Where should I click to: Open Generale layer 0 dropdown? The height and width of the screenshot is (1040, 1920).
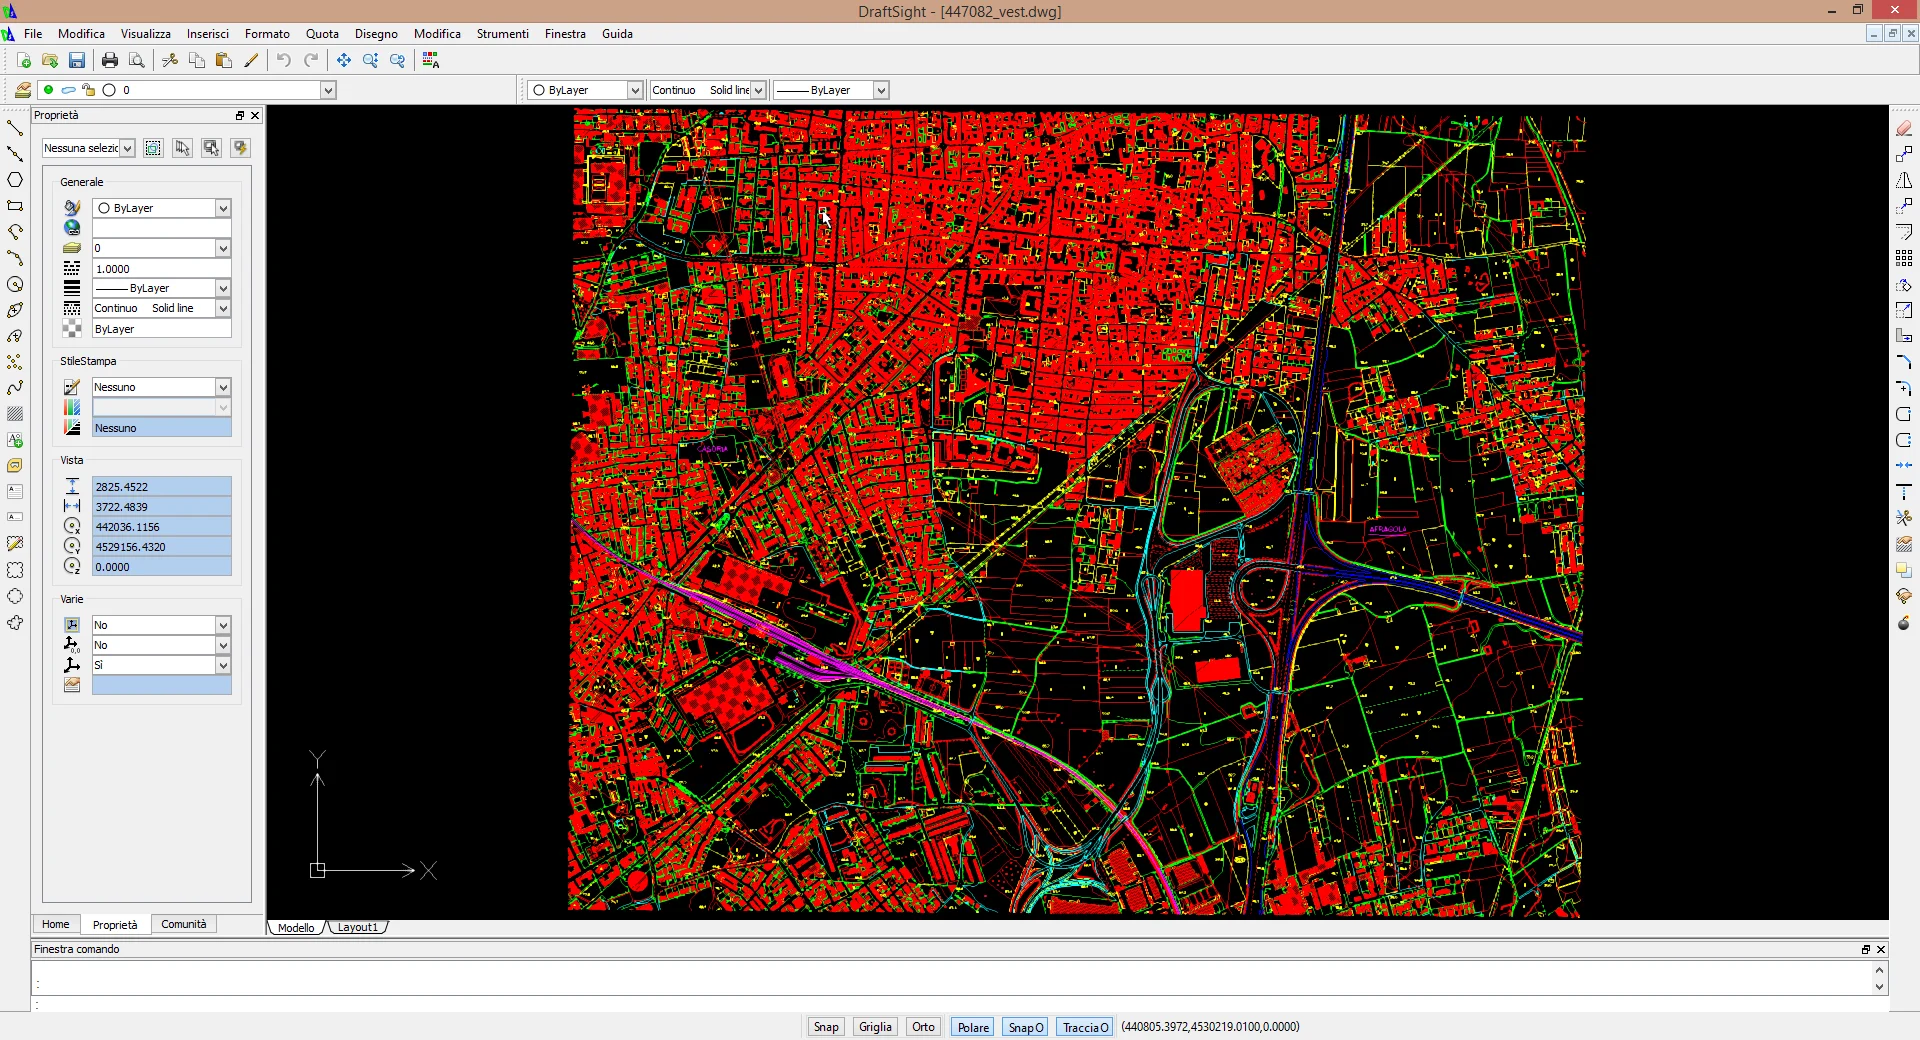[x=223, y=248]
